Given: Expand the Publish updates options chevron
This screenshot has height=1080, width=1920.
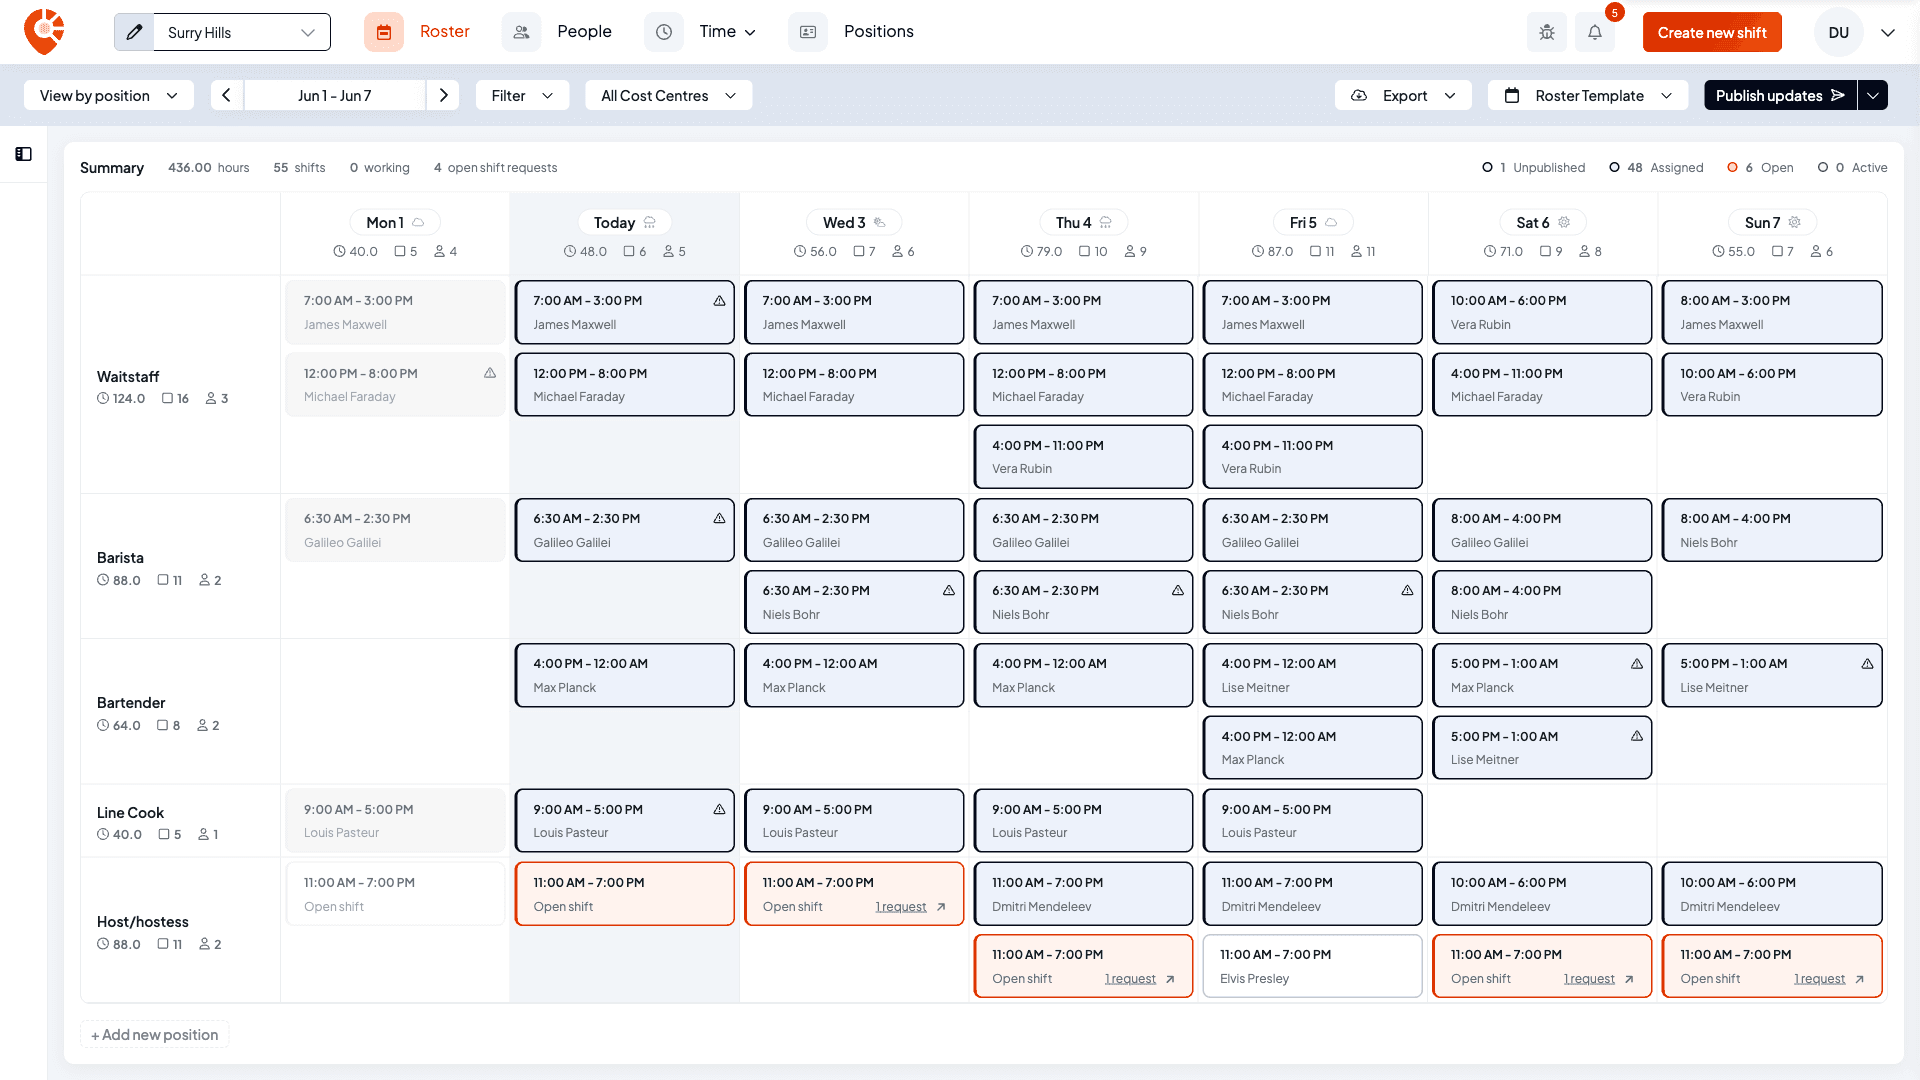Looking at the screenshot, I should 1873,95.
